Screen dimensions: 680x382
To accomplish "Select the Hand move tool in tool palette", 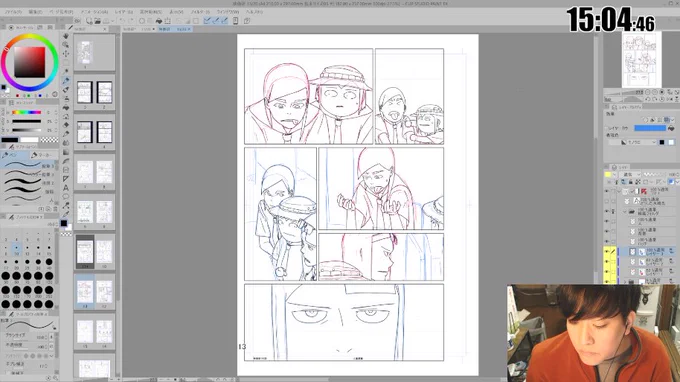I will click(x=66, y=36).
